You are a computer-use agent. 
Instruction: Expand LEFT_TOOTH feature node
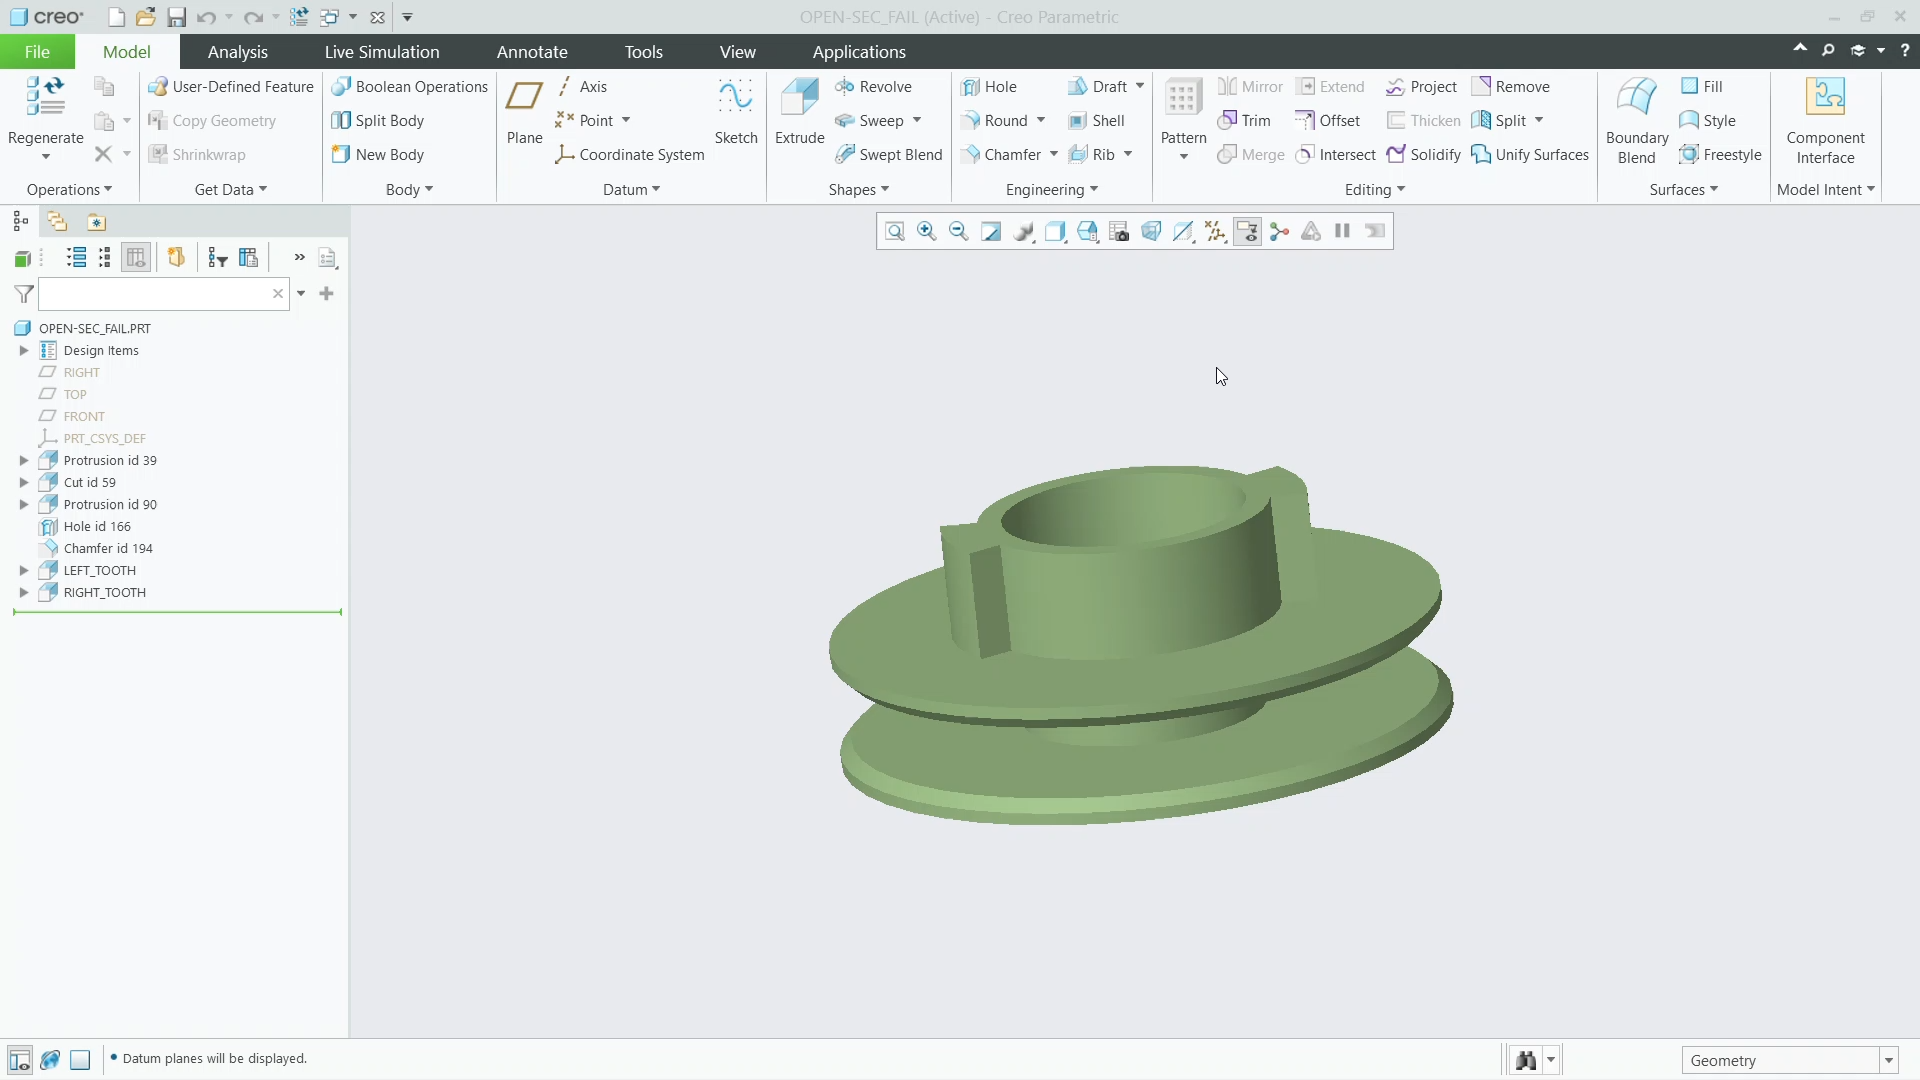pyautogui.click(x=24, y=571)
